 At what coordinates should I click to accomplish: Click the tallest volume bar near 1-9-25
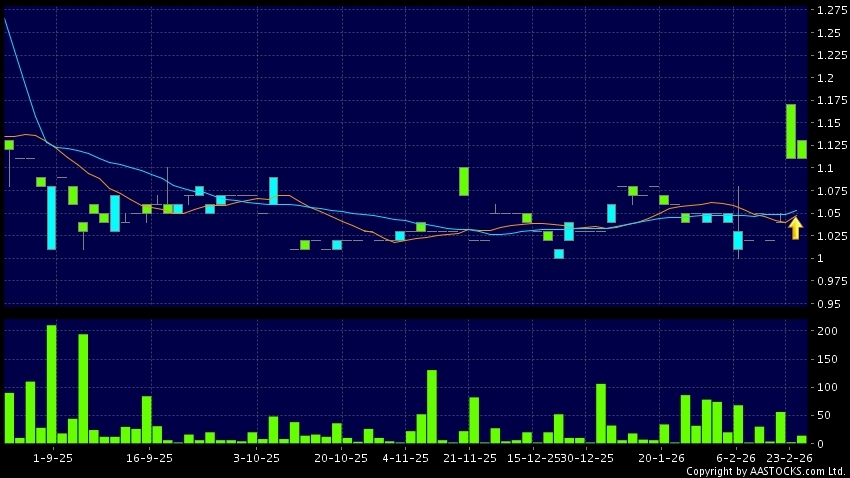(51, 383)
